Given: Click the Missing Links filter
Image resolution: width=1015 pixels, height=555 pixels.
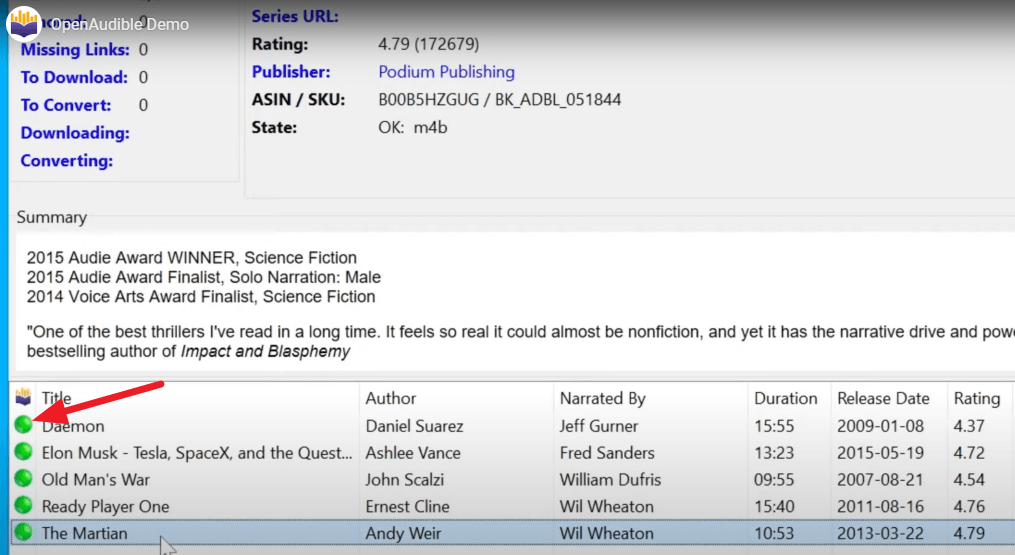Looking at the screenshot, I should click(75, 49).
